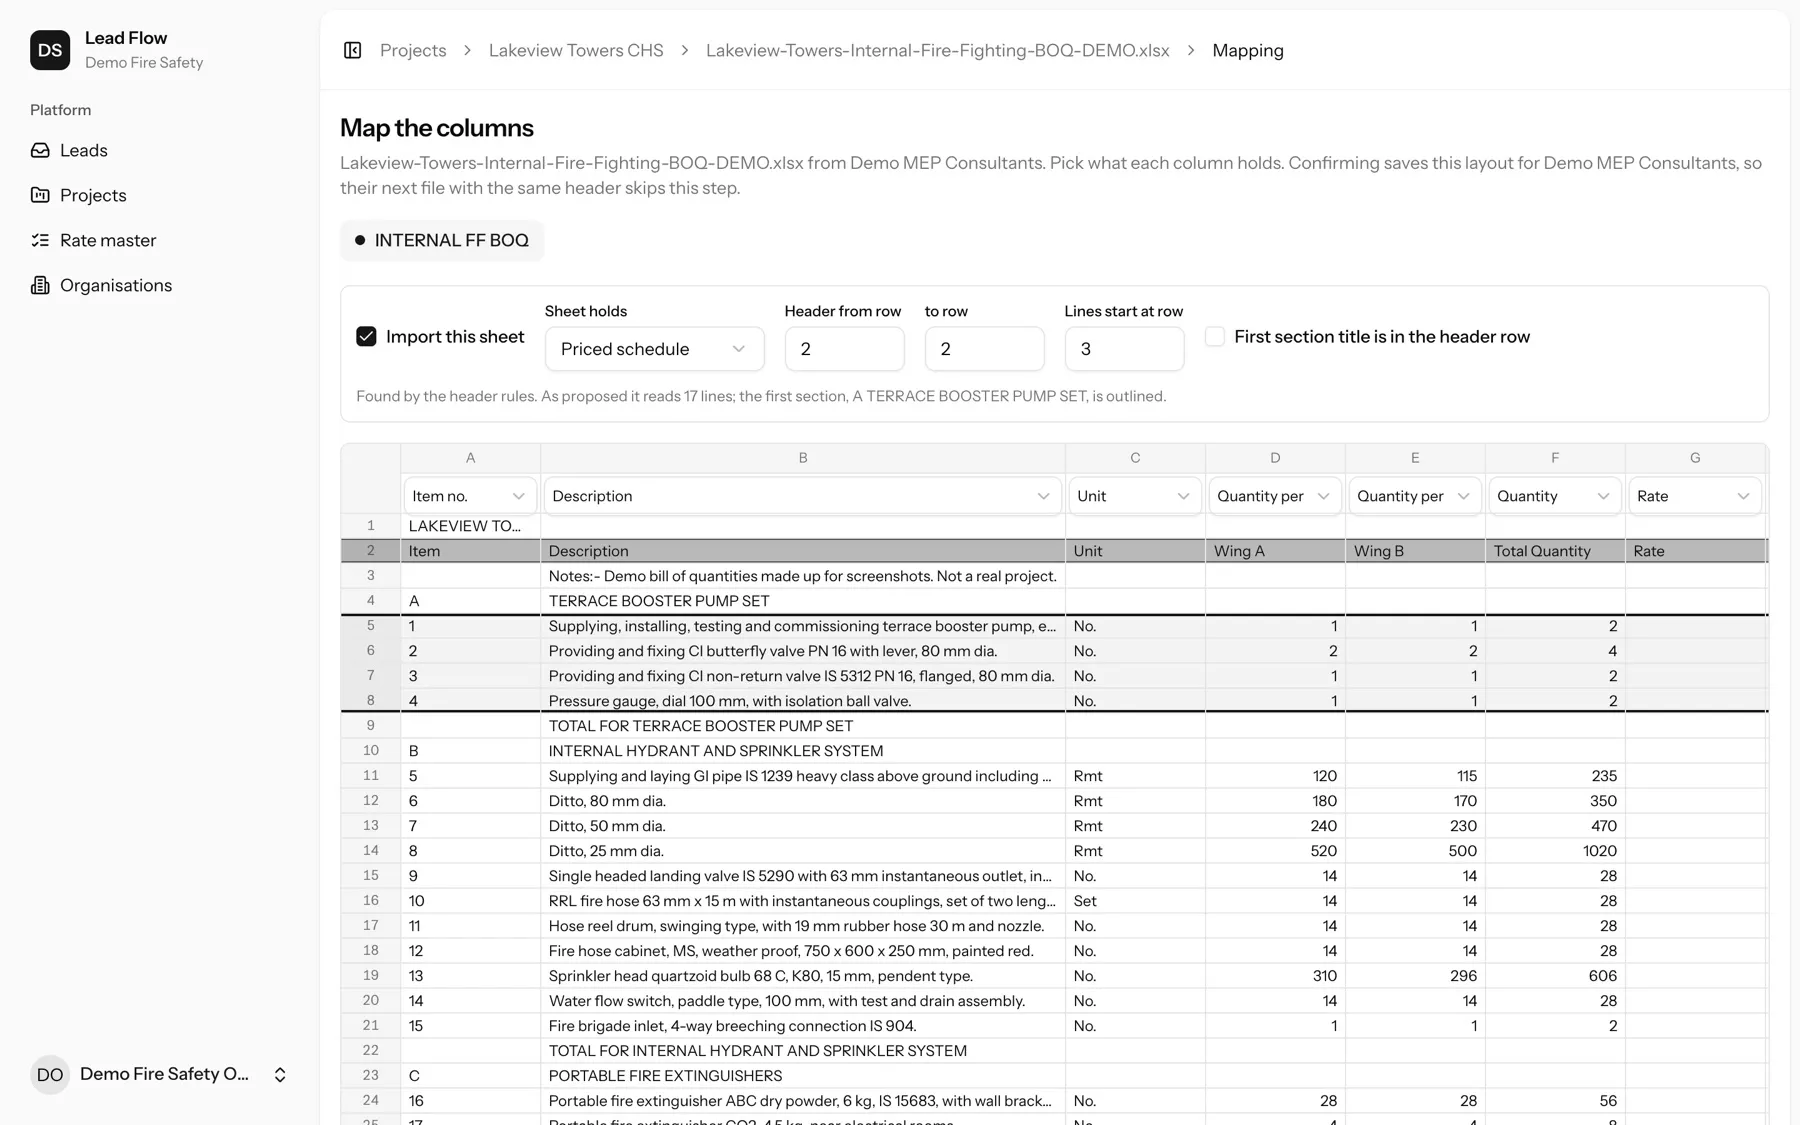The image size is (1800, 1125).
Task: Open the BOQ-DEMO.xlsx breadcrumb link
Action: (938, 50)
